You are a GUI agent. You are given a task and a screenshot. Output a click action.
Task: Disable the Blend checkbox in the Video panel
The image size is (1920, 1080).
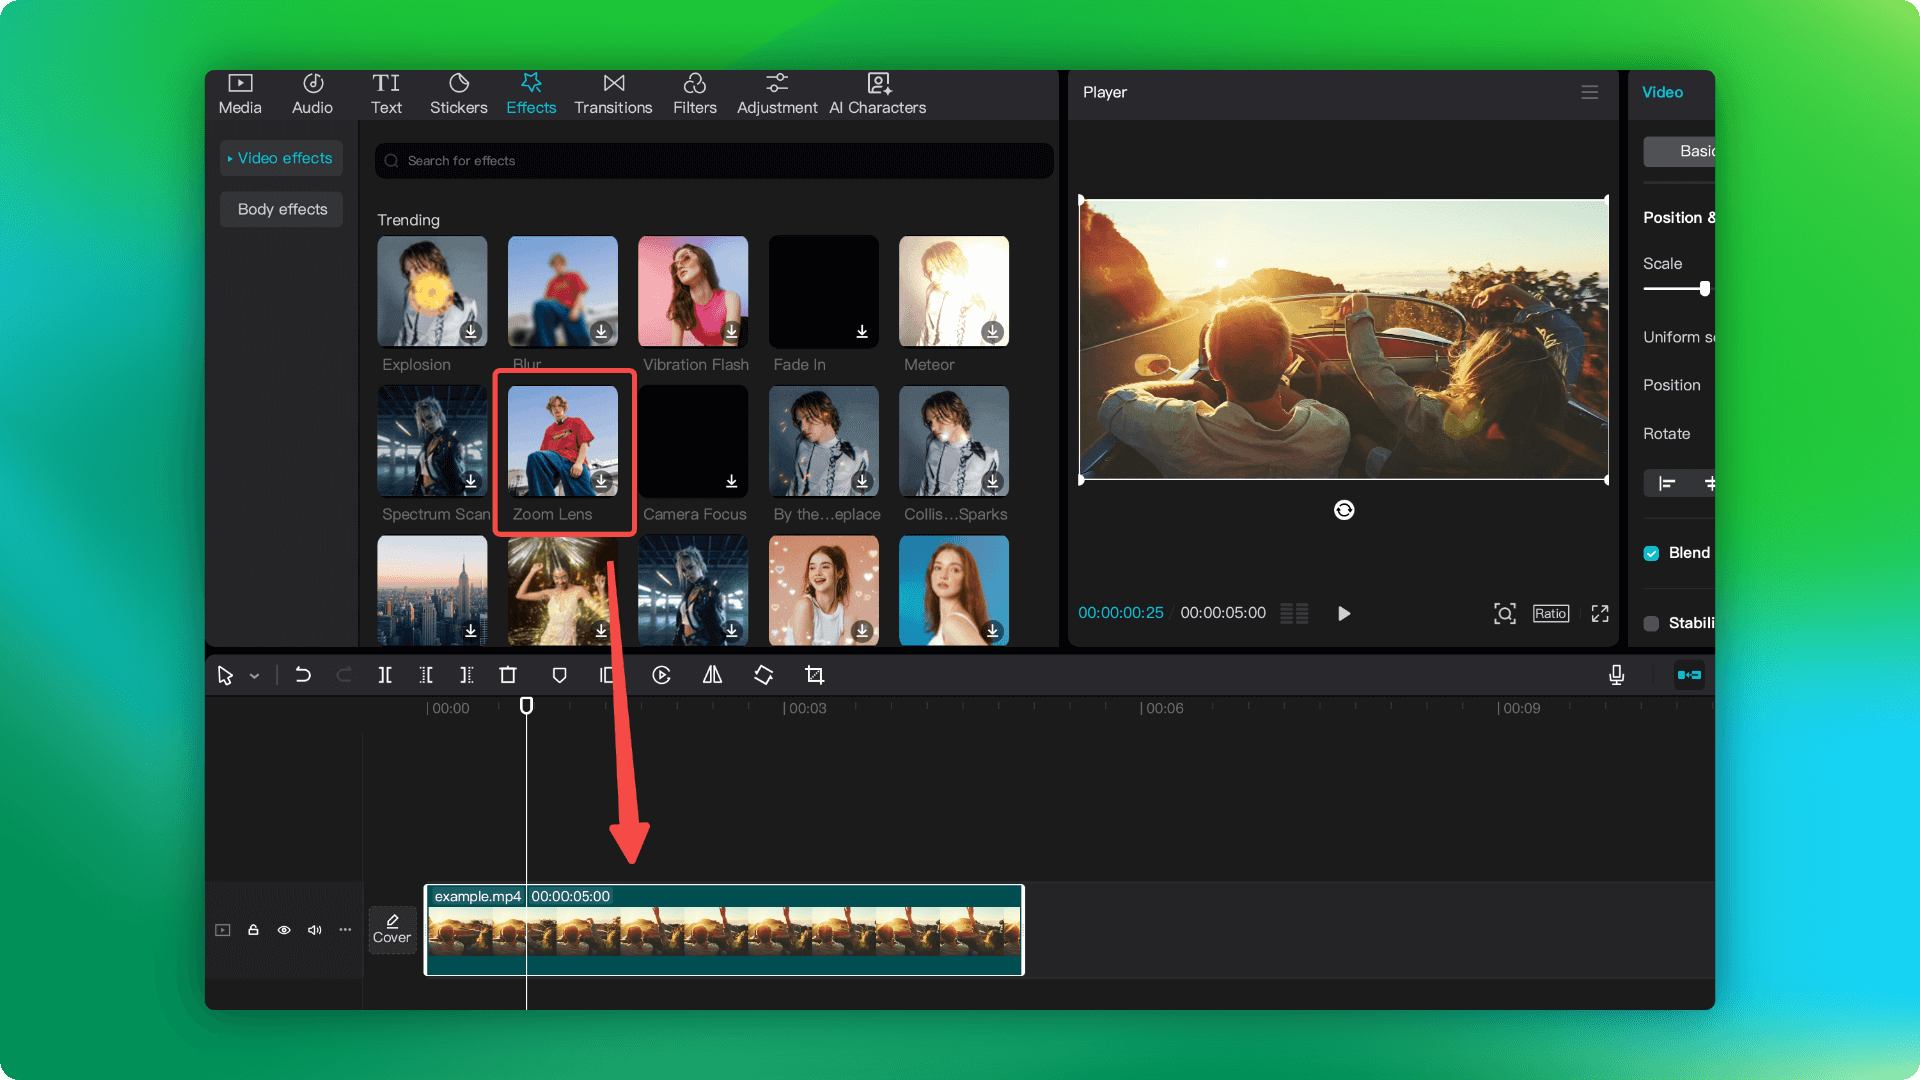click(1652, 552)
